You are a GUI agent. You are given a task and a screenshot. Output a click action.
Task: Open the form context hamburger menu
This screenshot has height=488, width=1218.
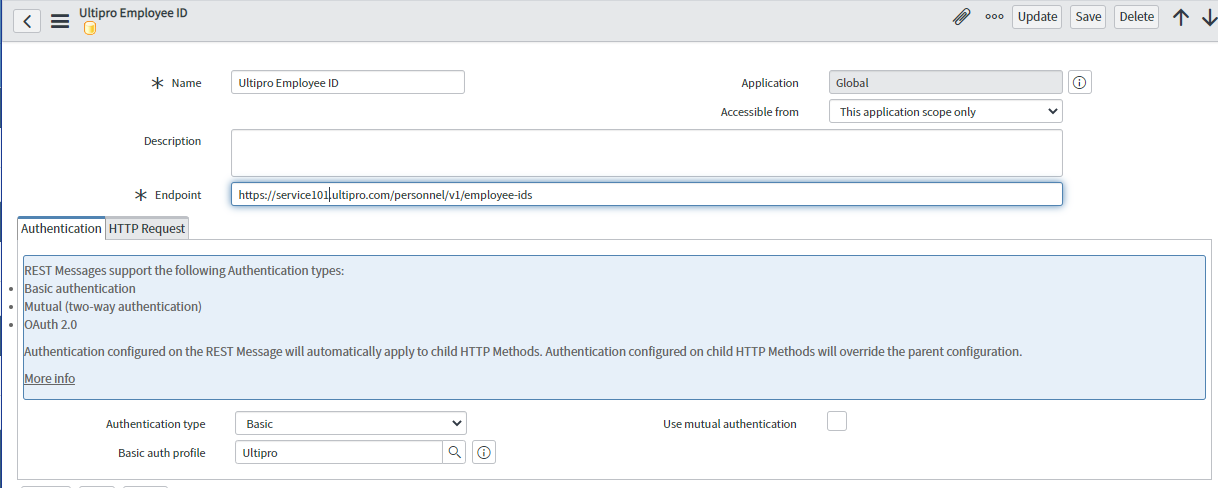click(59, 21)
